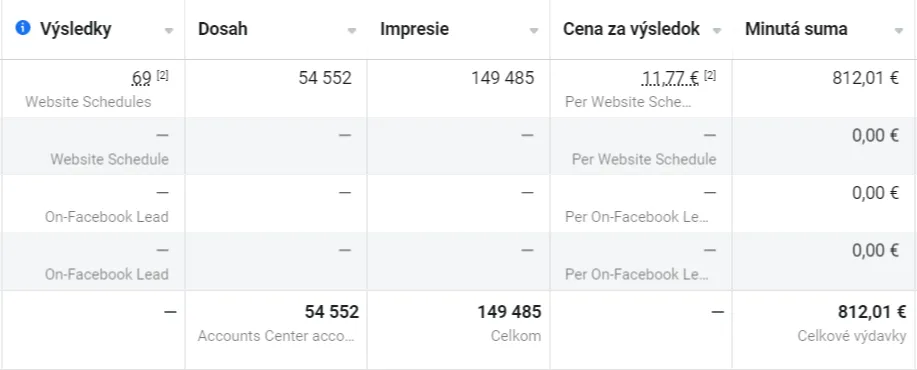The image size is (917, 370).
Task: Click footnote [2] next to 69
Action: click(x=162, y=75)
